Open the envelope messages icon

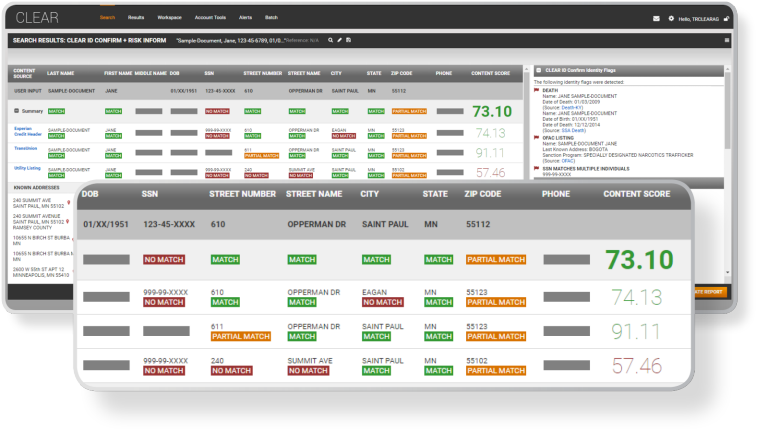click(x=657, y=18)
